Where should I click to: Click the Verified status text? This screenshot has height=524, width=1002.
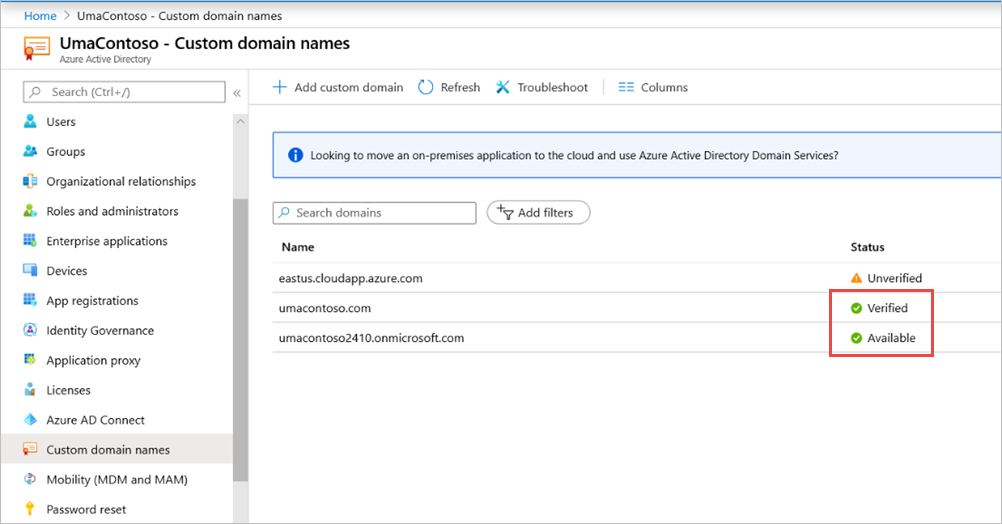pos(887,308)
